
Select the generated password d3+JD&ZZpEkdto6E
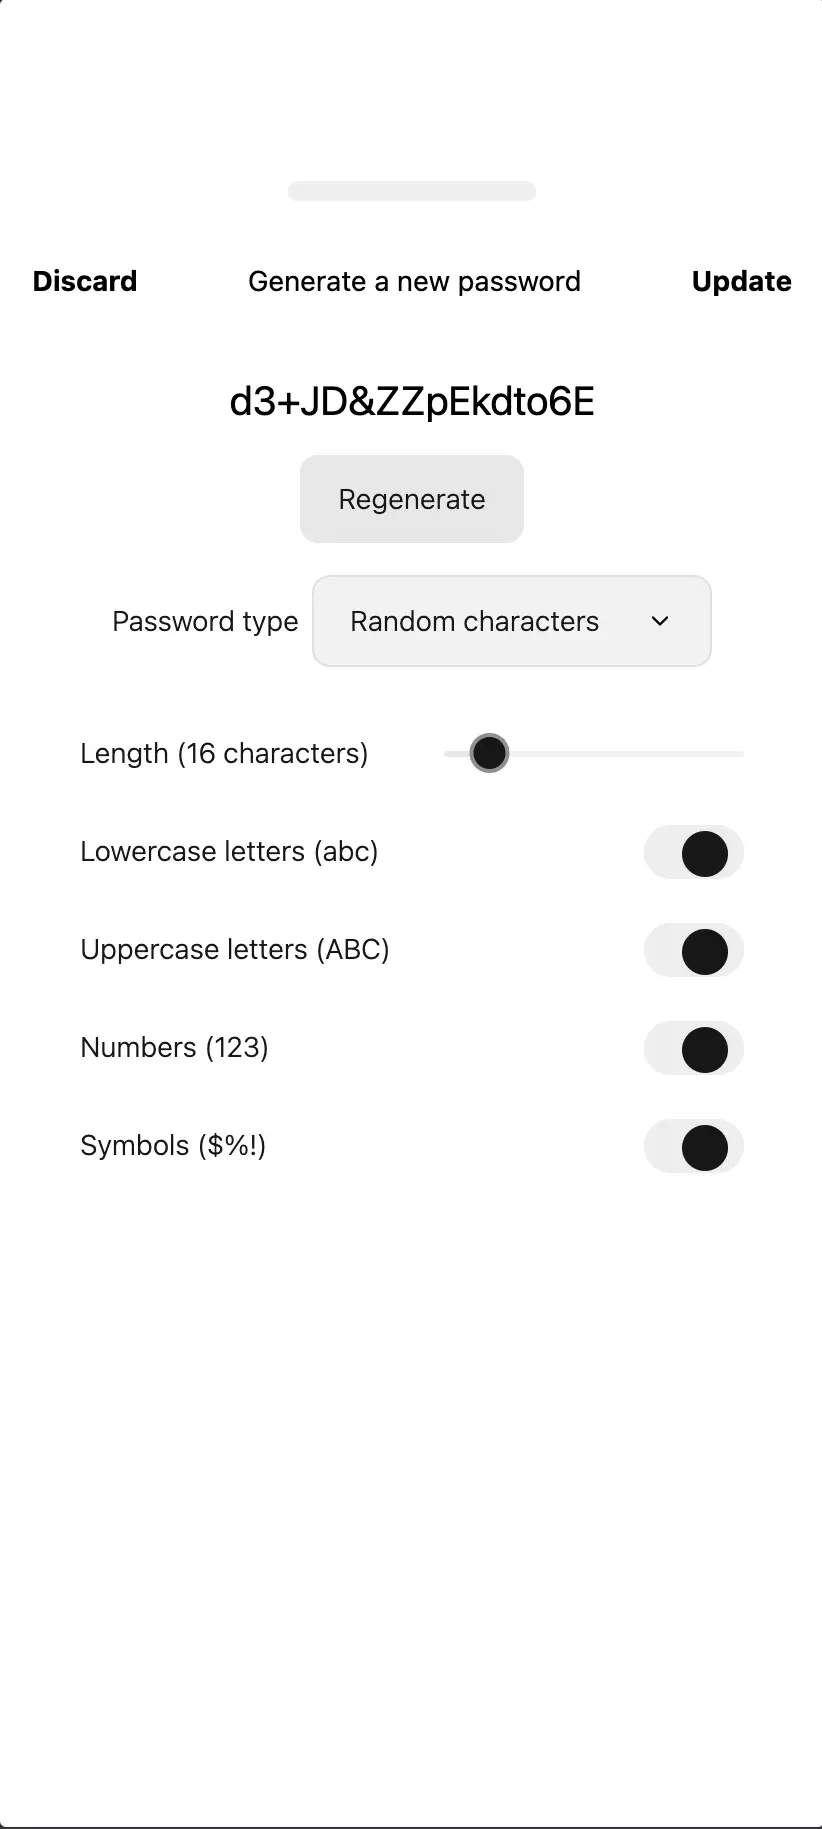412,402
